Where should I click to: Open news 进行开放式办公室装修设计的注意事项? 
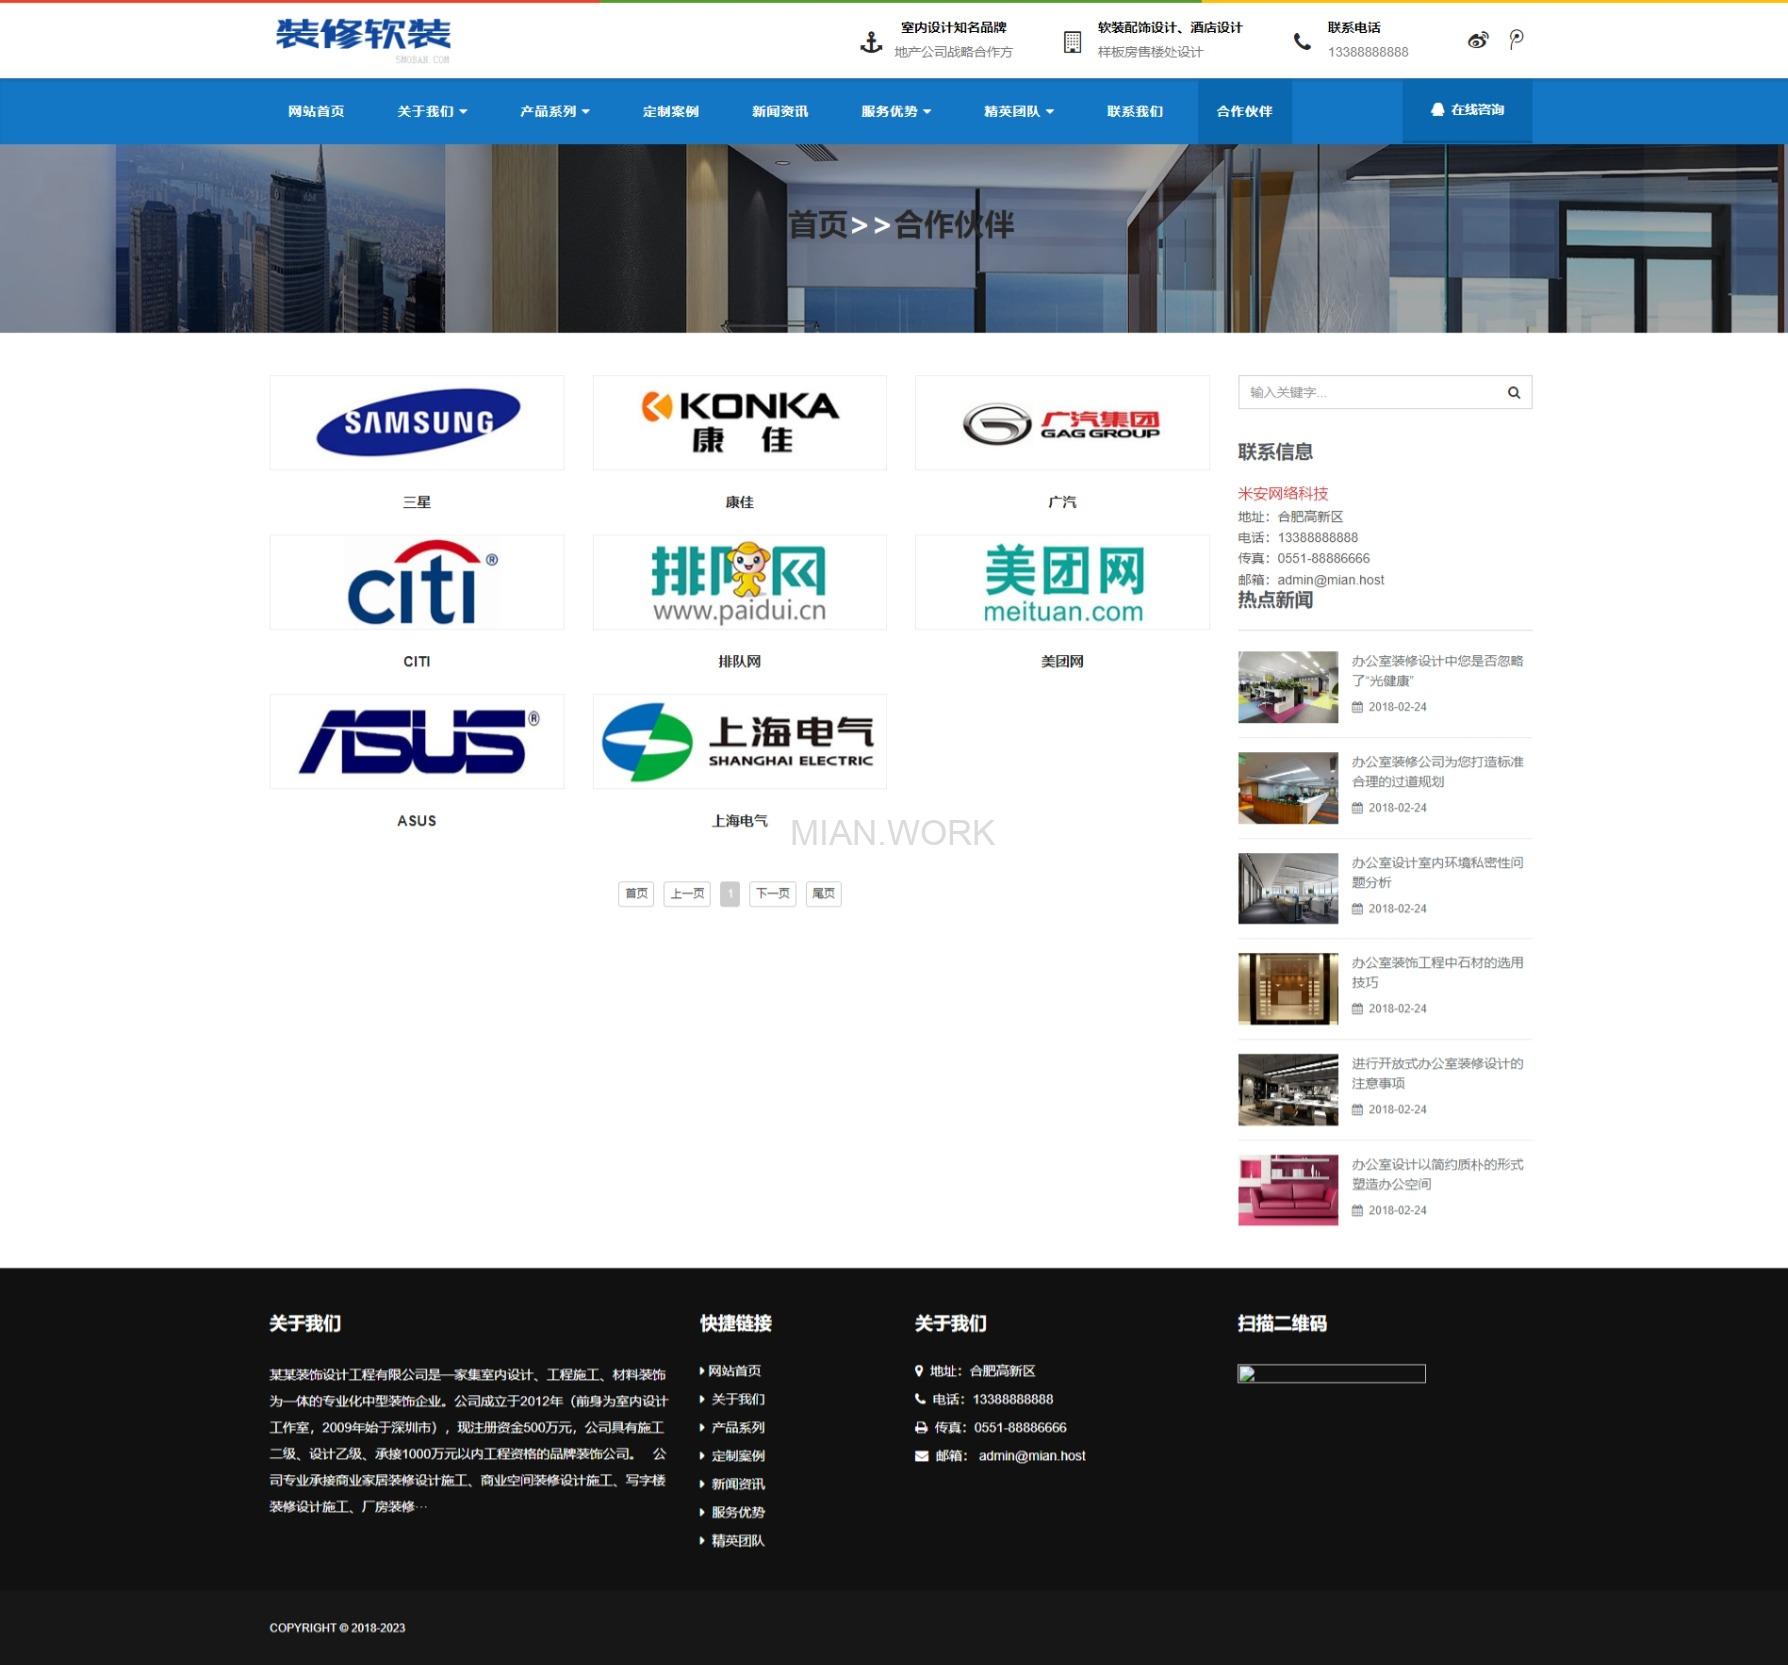coord(1437,1073)
